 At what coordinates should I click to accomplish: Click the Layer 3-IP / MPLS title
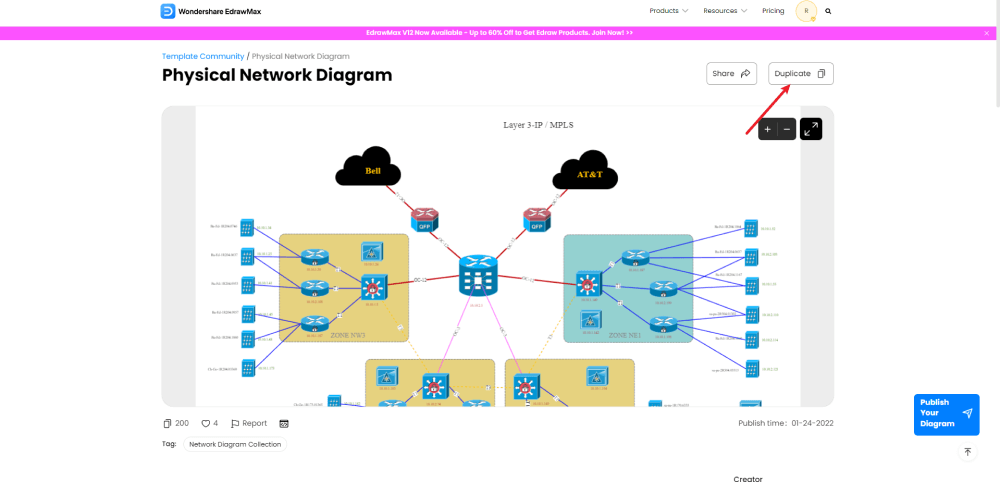538,125
